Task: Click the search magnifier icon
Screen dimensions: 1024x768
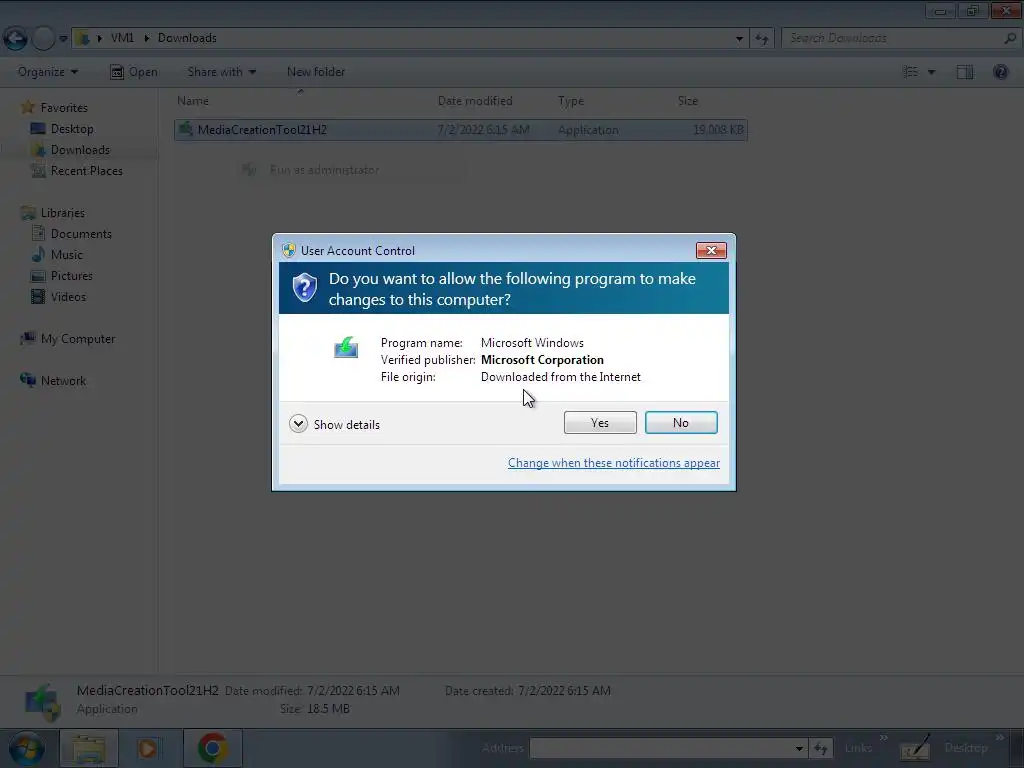Action: [x=1010, y=38]
